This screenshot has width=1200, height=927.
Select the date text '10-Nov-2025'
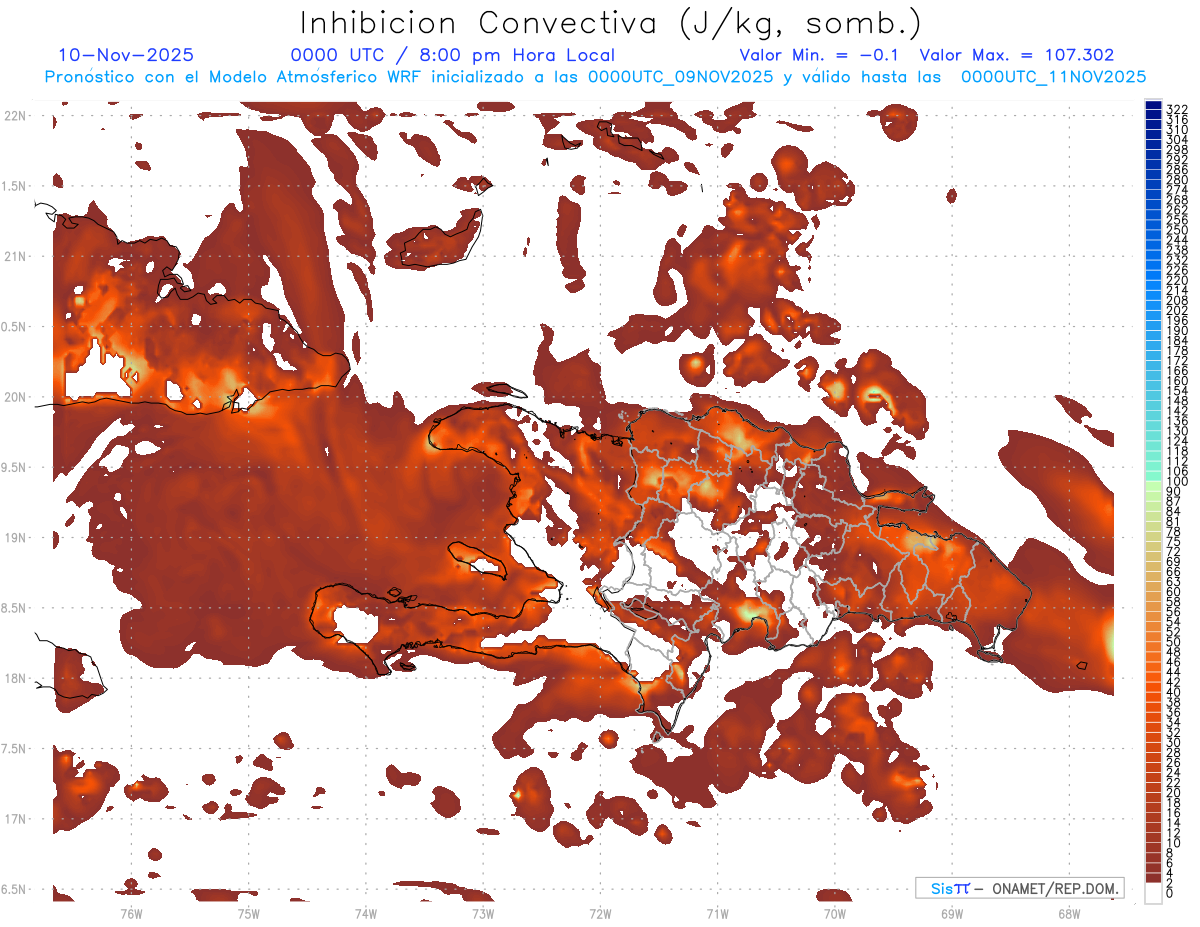point(127,55)
